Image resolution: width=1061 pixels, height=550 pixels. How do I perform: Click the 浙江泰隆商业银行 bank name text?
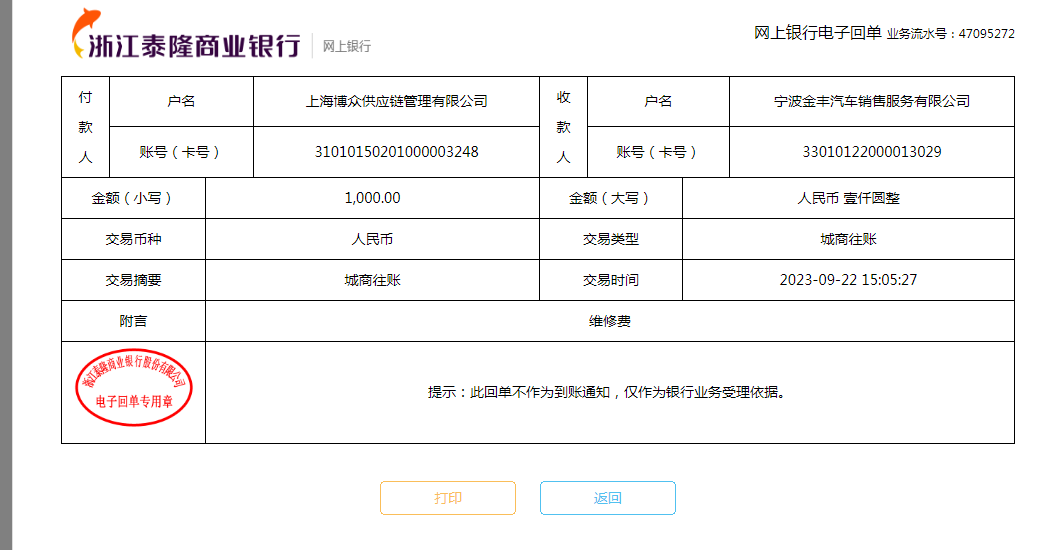[195, 46]
